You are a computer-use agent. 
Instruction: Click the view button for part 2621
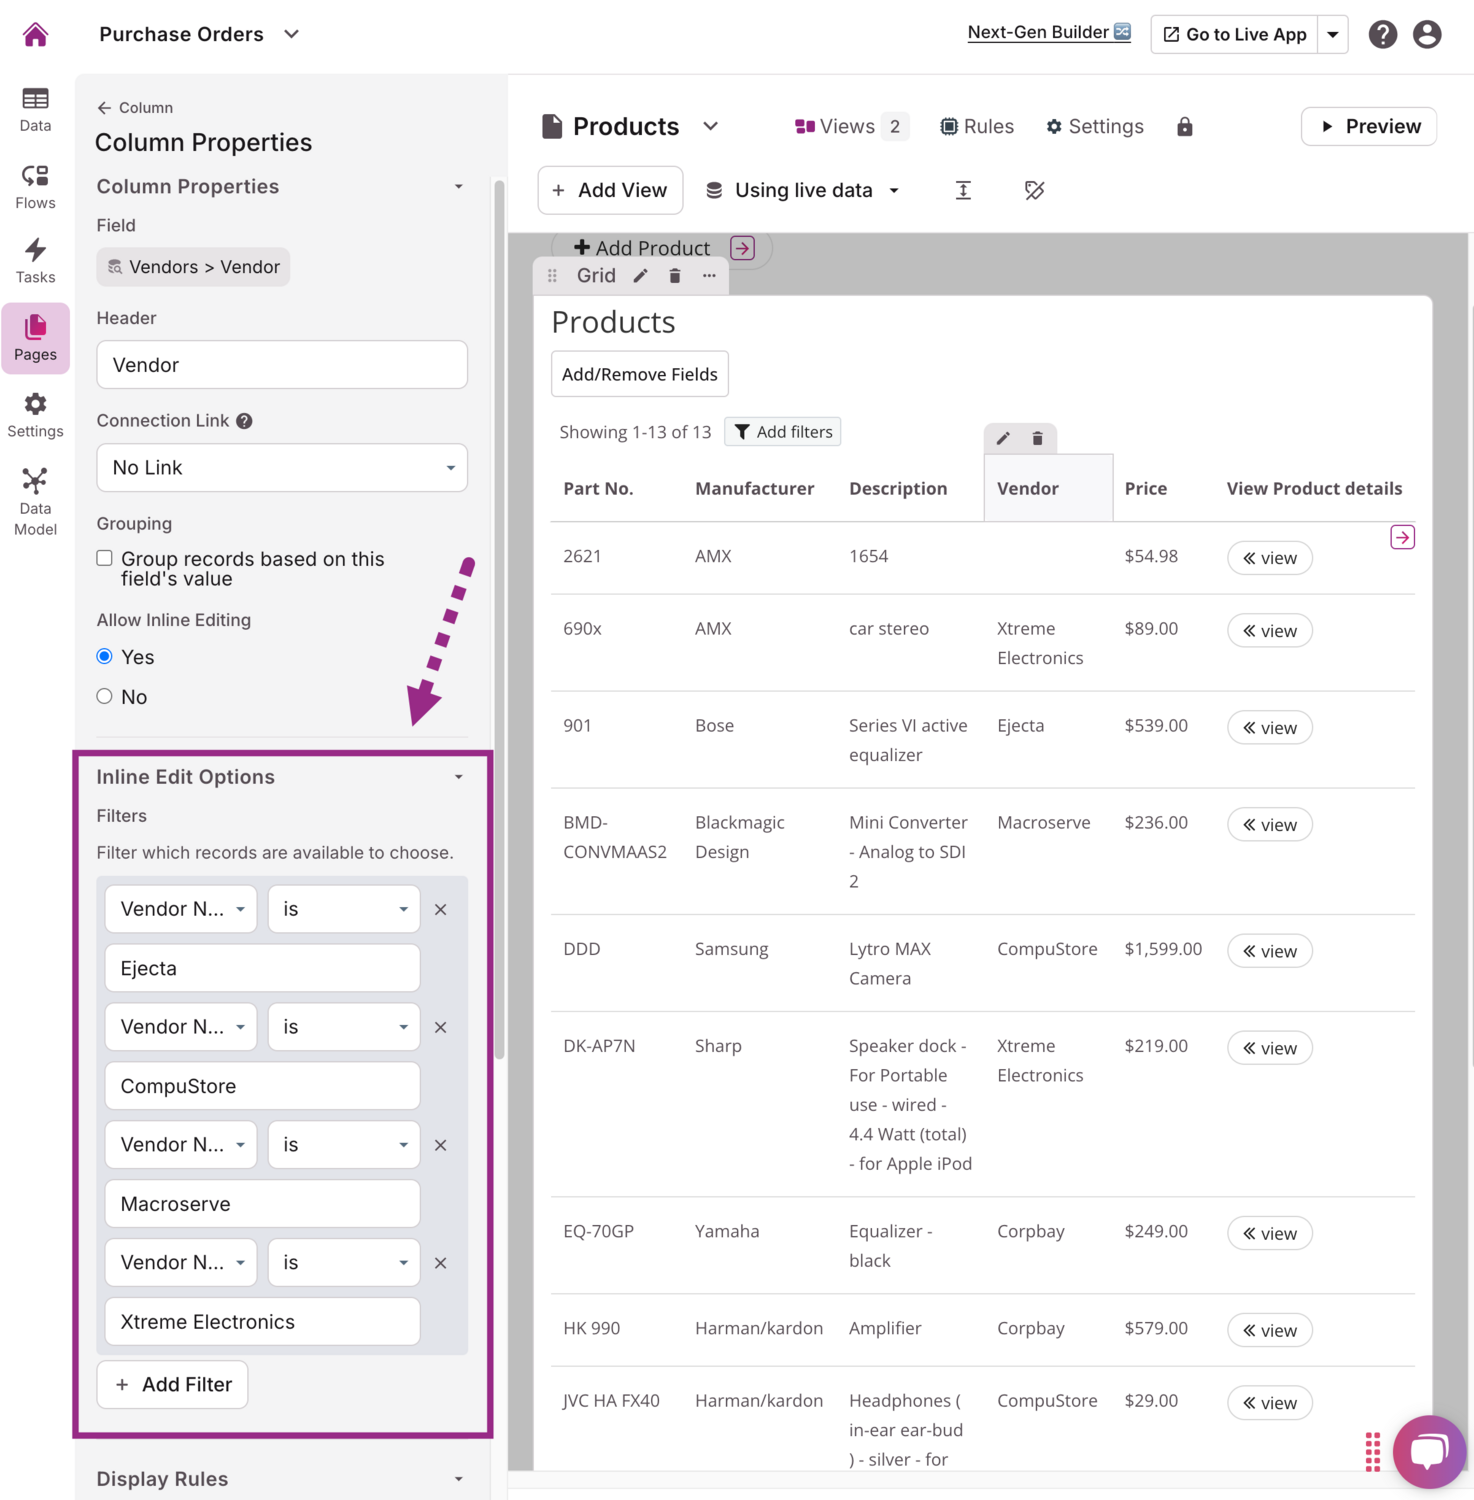tap(1270, 558)
